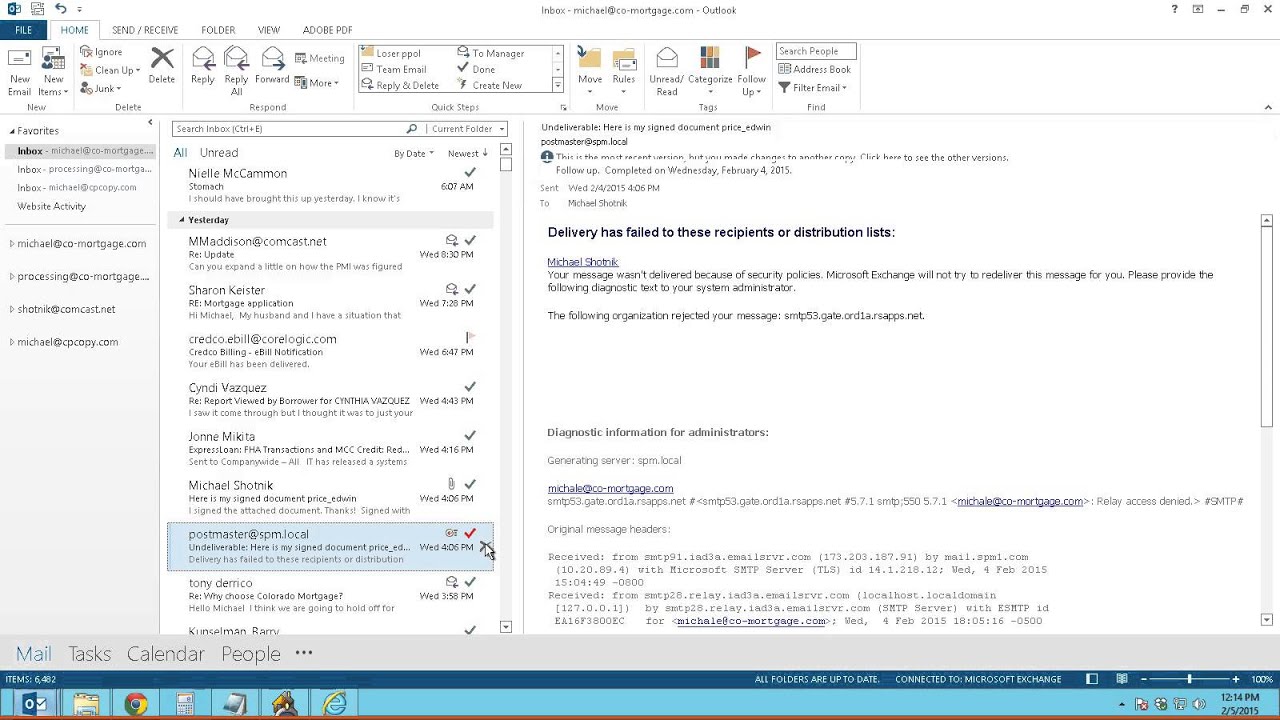Switch to Reading view in status bar

(x=1122, y=679)
